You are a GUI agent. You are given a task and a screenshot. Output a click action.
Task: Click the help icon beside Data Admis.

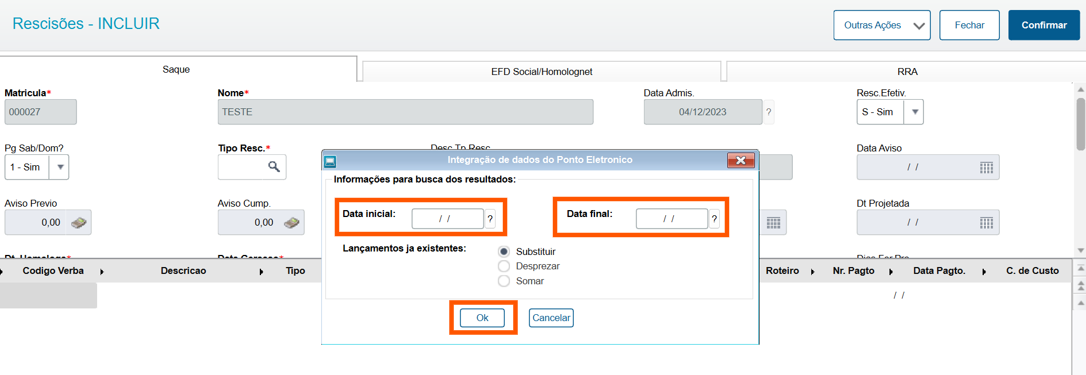coord(769,112)
